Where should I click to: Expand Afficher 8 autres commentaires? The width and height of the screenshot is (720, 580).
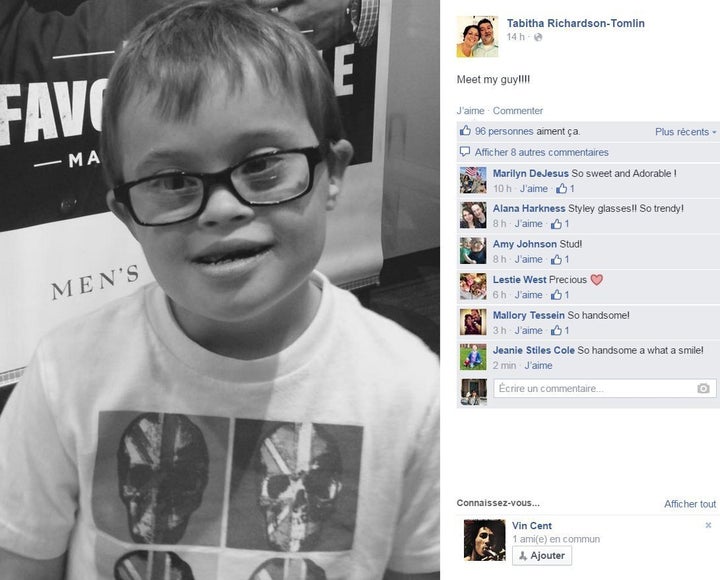pyautogui.click(x=541, y=152)
